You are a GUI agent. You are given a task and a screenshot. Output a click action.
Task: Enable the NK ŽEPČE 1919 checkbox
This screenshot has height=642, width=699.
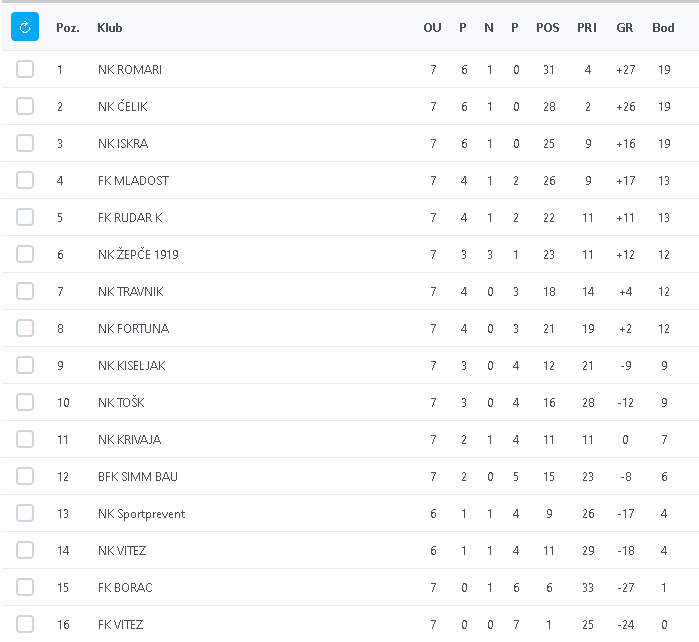pyautogui.click(x=25, y=254)
